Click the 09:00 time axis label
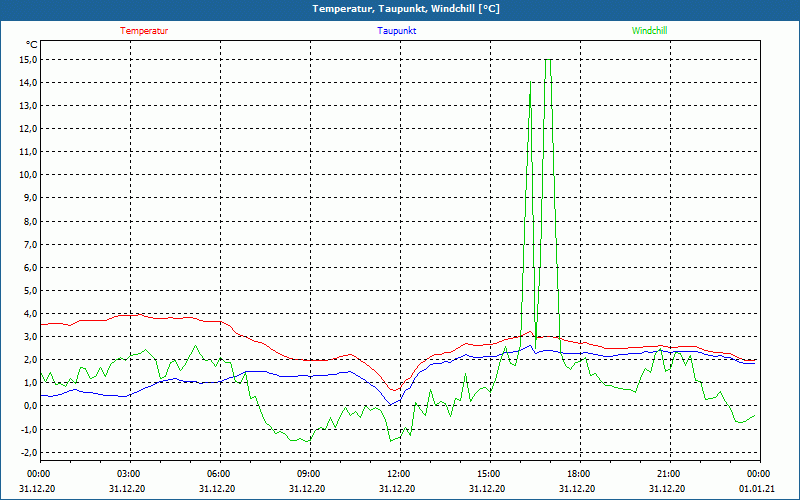 (310, 474)
